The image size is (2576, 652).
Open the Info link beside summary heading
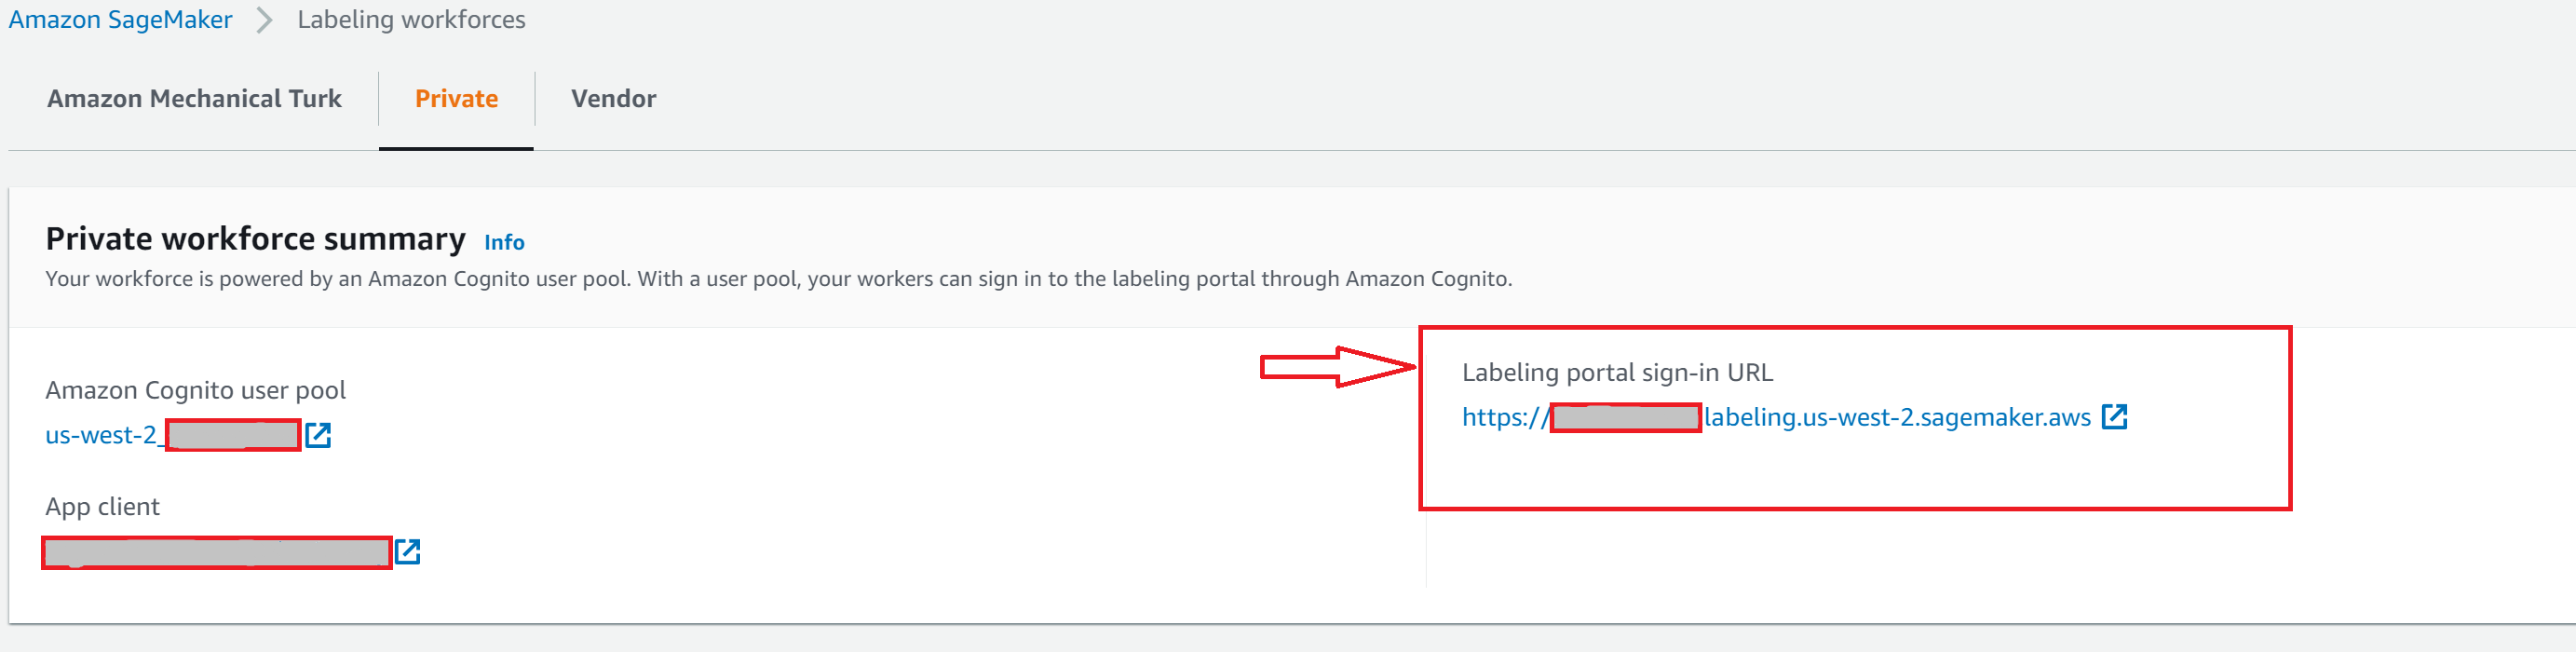point(504,242)
